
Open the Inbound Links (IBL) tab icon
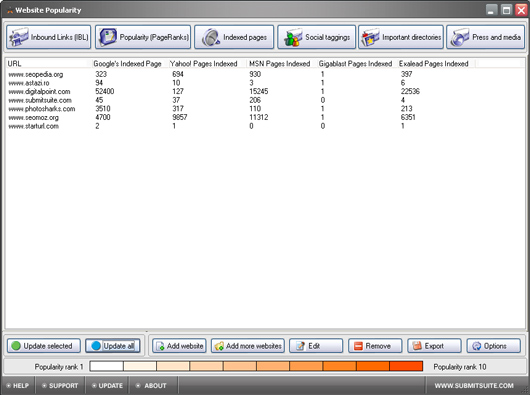click(19, 37)
